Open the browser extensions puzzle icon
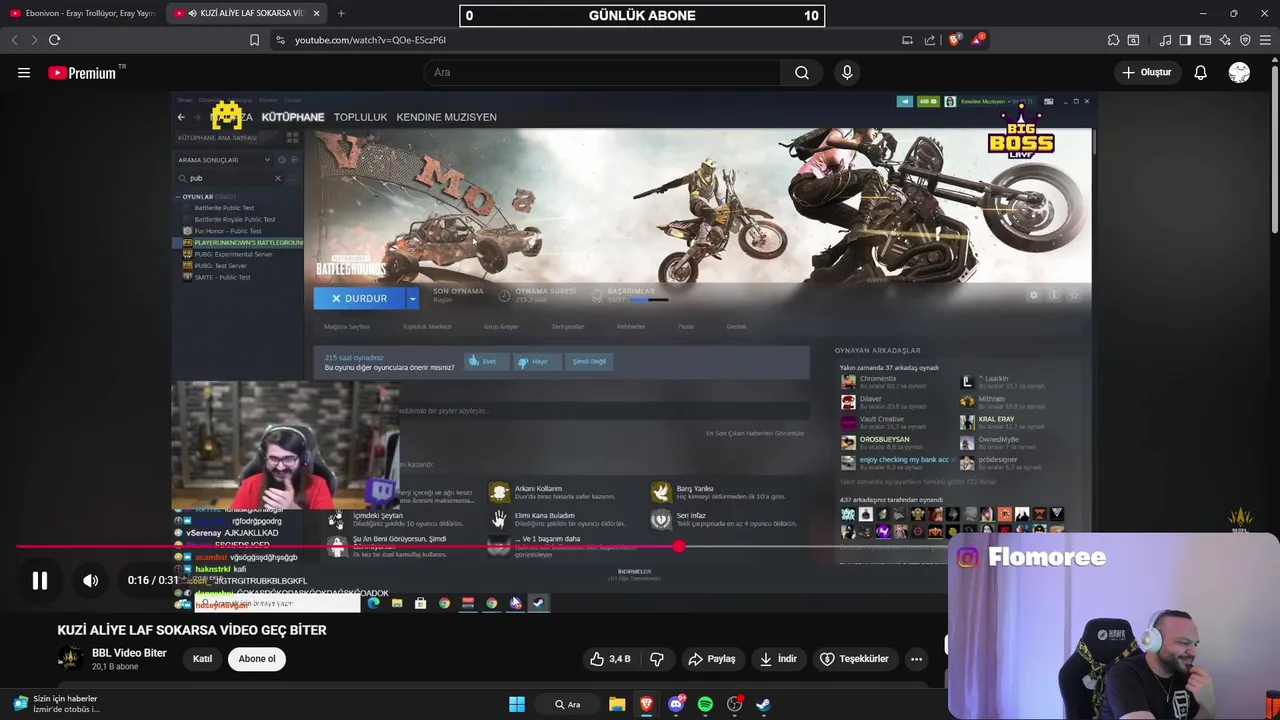The width and height of the screenshot is (1280, 720). (1113, 40)
